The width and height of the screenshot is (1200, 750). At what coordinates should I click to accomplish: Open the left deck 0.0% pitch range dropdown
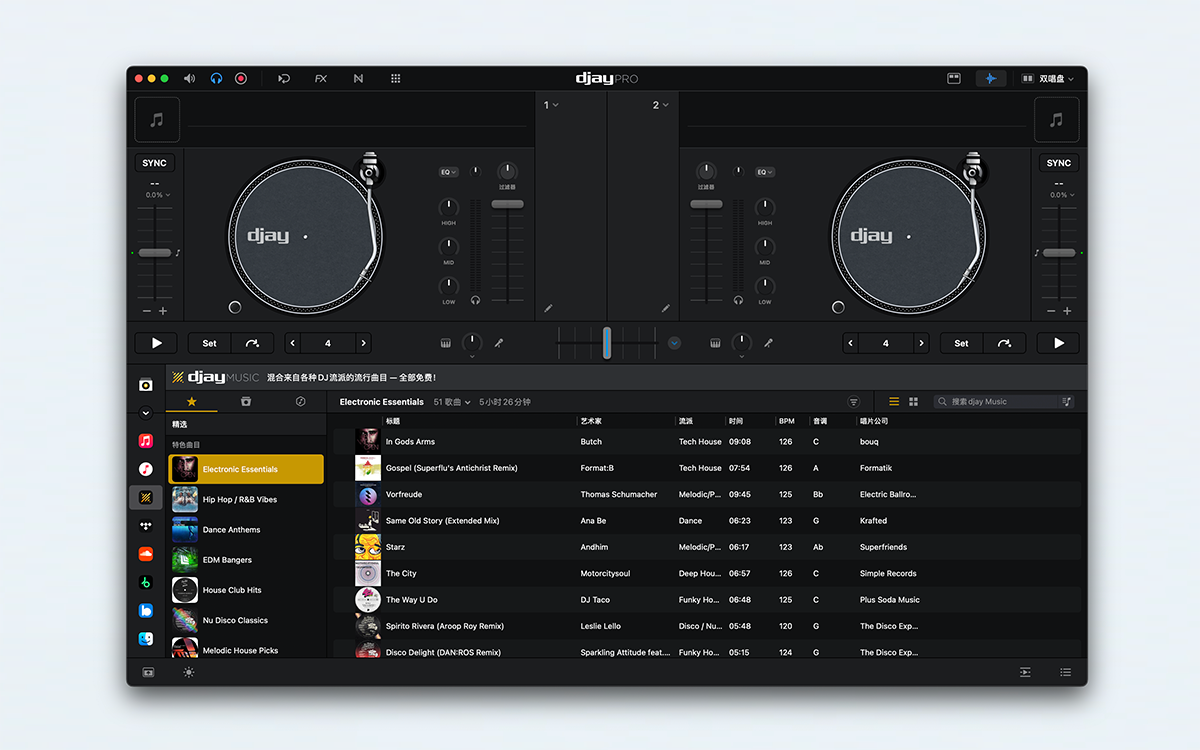[x=158, y=195]
